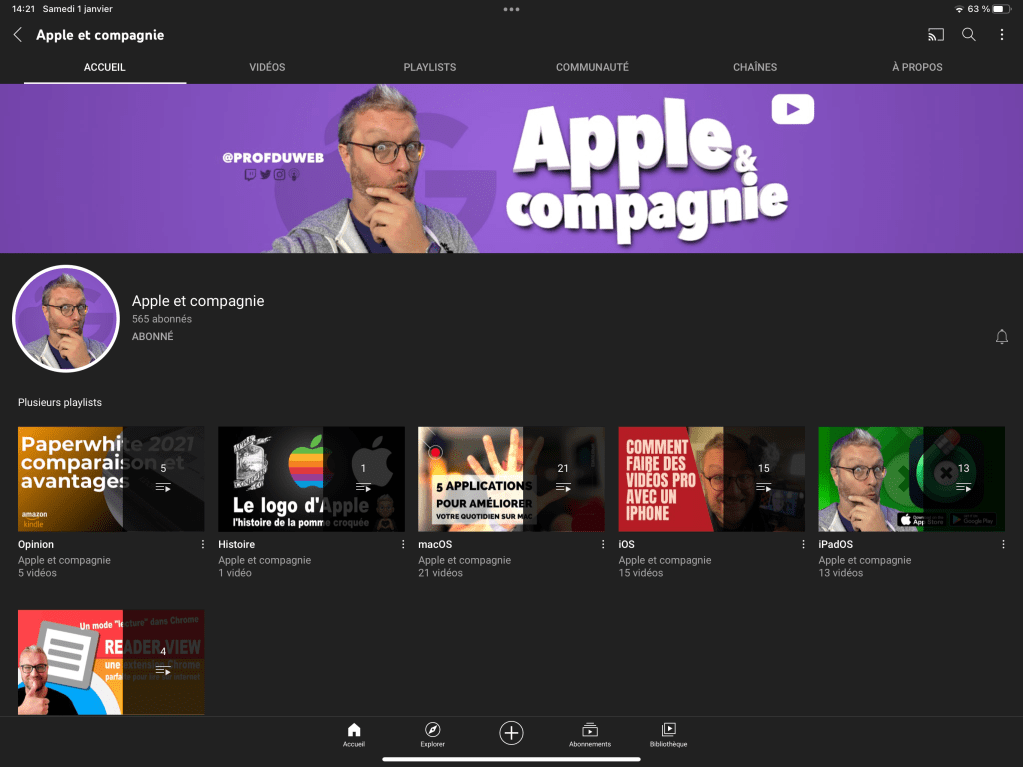Expand options menu for macOS playlist

(603, 545)
